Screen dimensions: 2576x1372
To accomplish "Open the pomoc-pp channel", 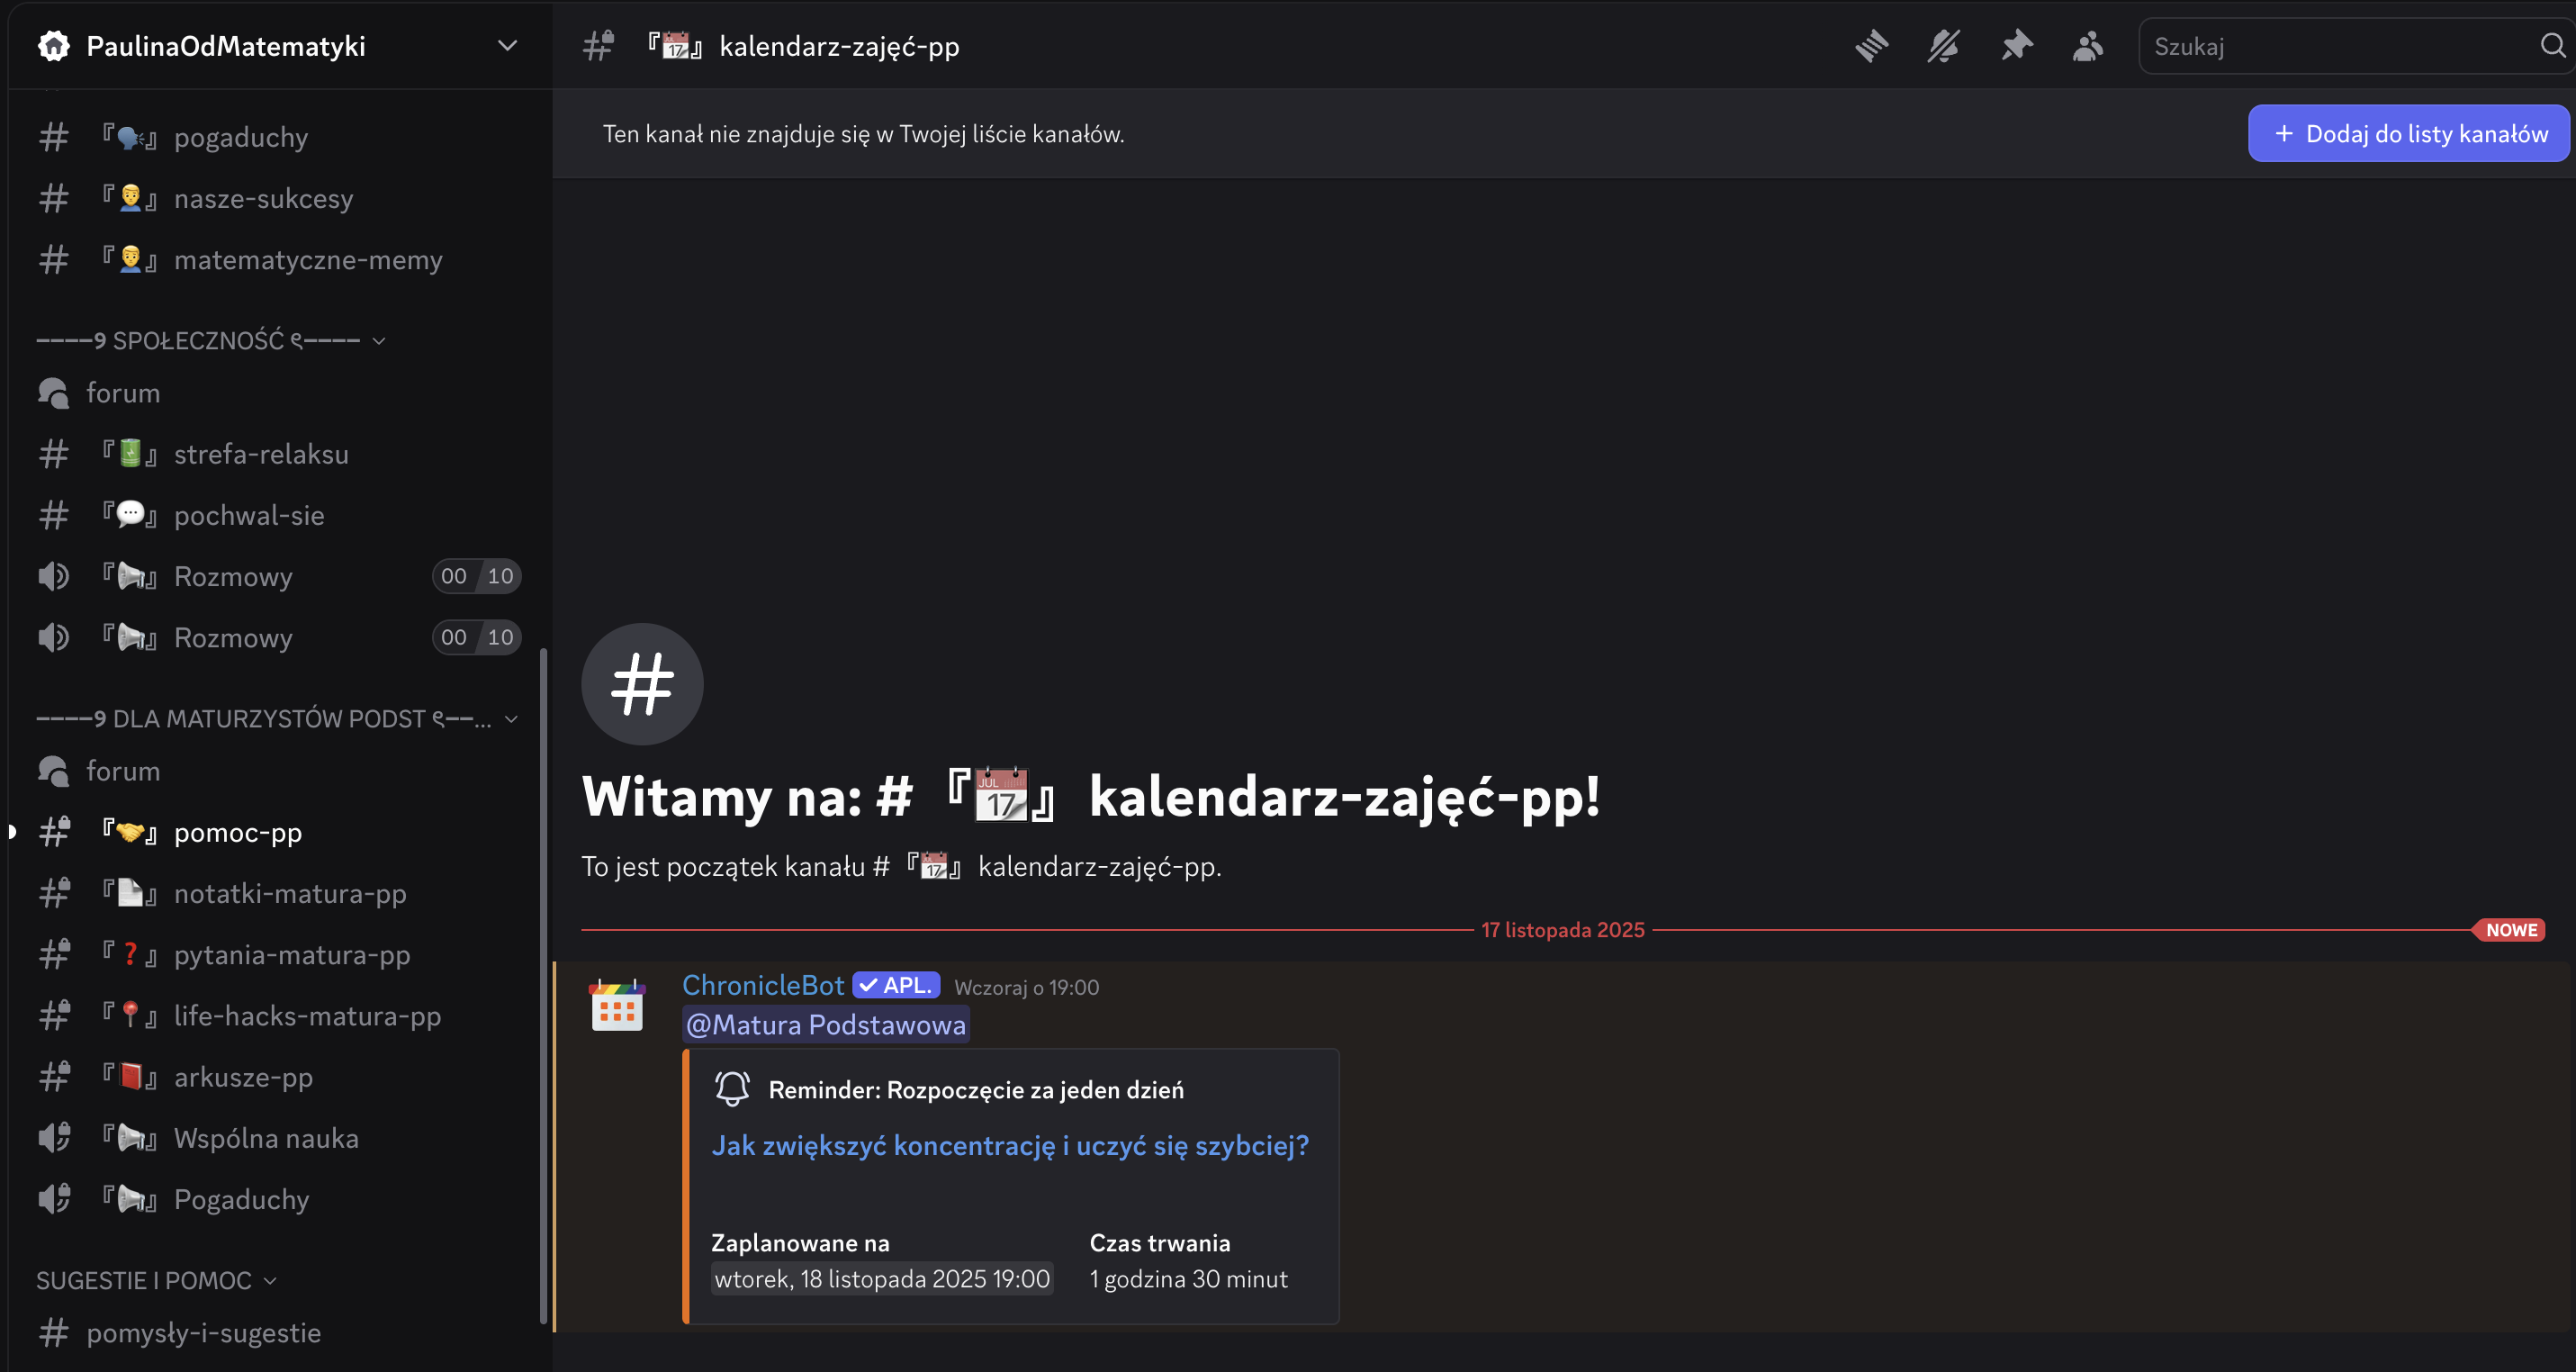I will point(237,832).
